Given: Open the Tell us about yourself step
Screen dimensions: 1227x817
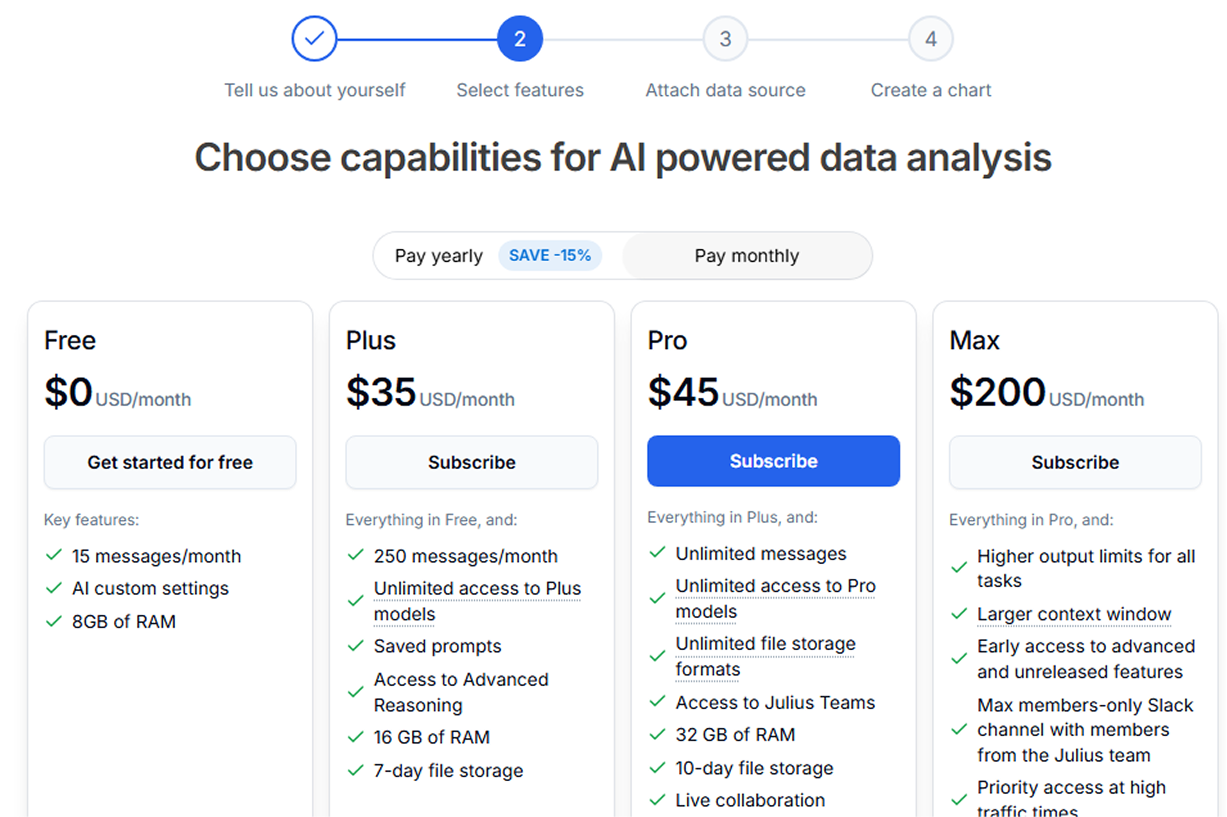Looking at the screenshot, I should pos(314,90).
